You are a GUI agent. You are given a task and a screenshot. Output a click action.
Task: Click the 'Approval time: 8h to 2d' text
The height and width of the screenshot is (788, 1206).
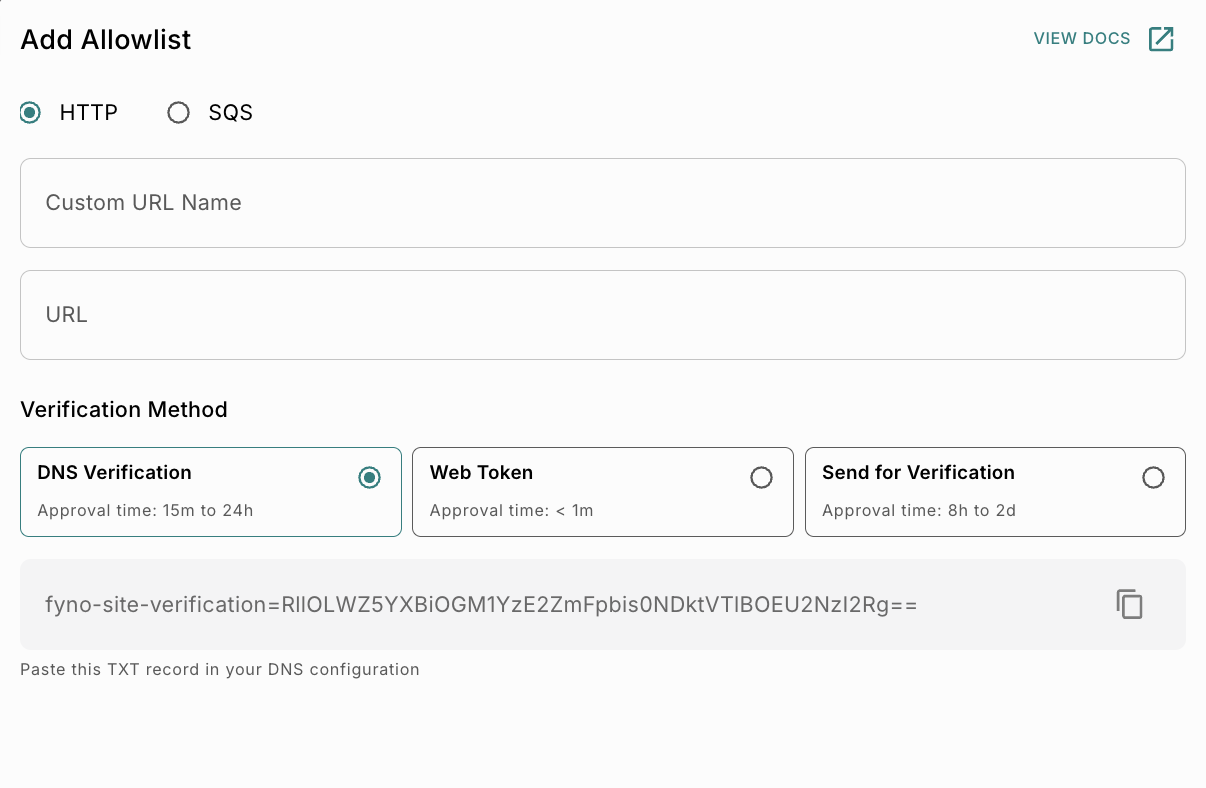(x=918, y=511)
